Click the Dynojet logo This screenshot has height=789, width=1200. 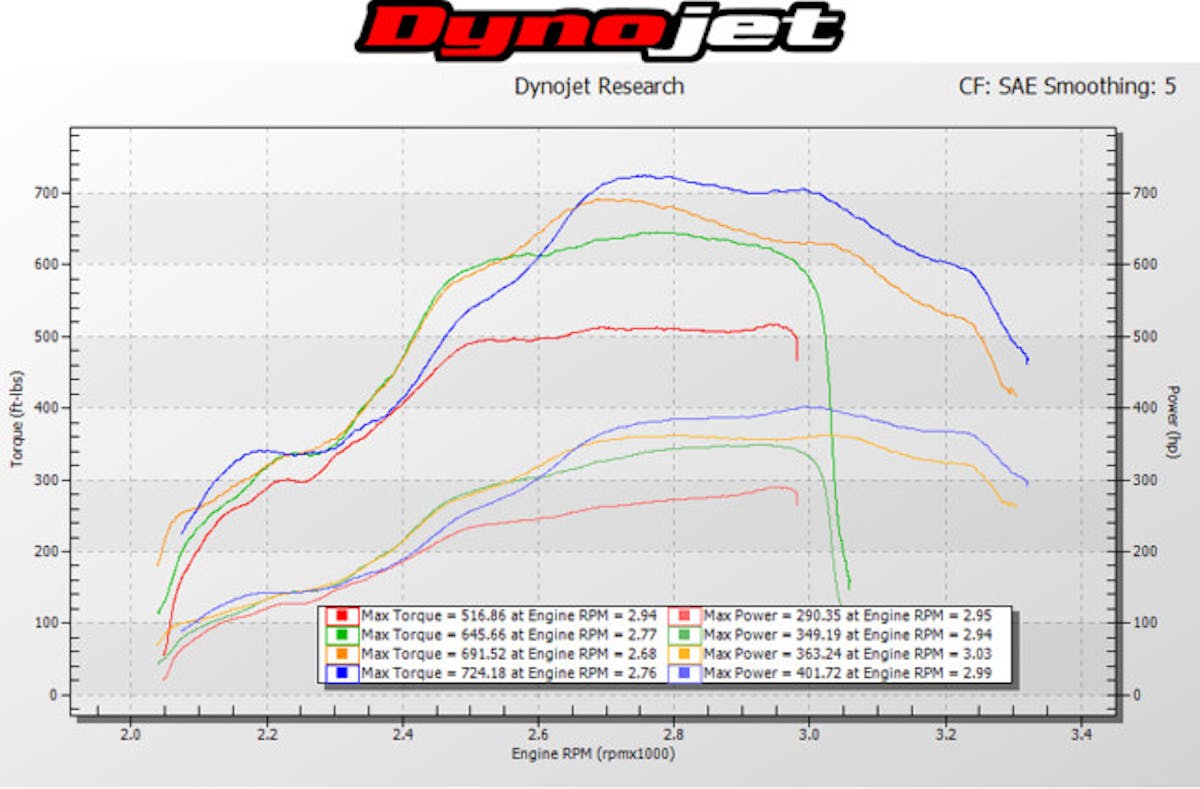[x=600, y=30]
